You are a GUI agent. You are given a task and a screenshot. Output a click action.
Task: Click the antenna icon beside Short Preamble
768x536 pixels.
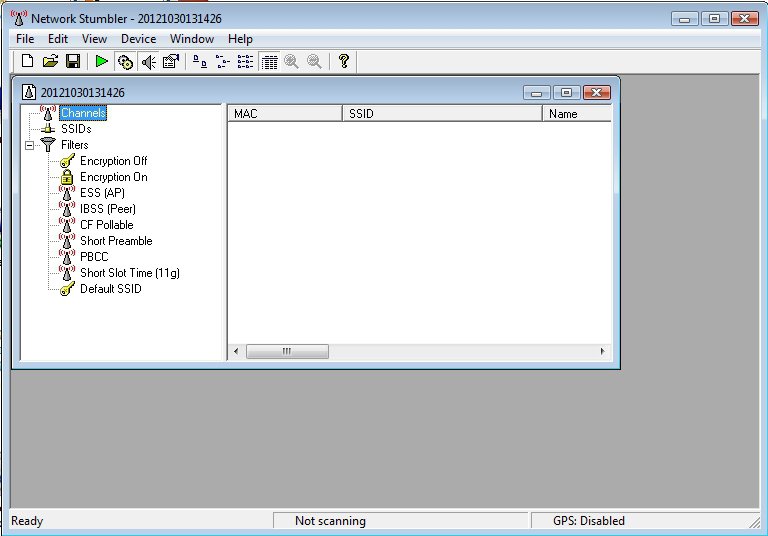(67, 241)
